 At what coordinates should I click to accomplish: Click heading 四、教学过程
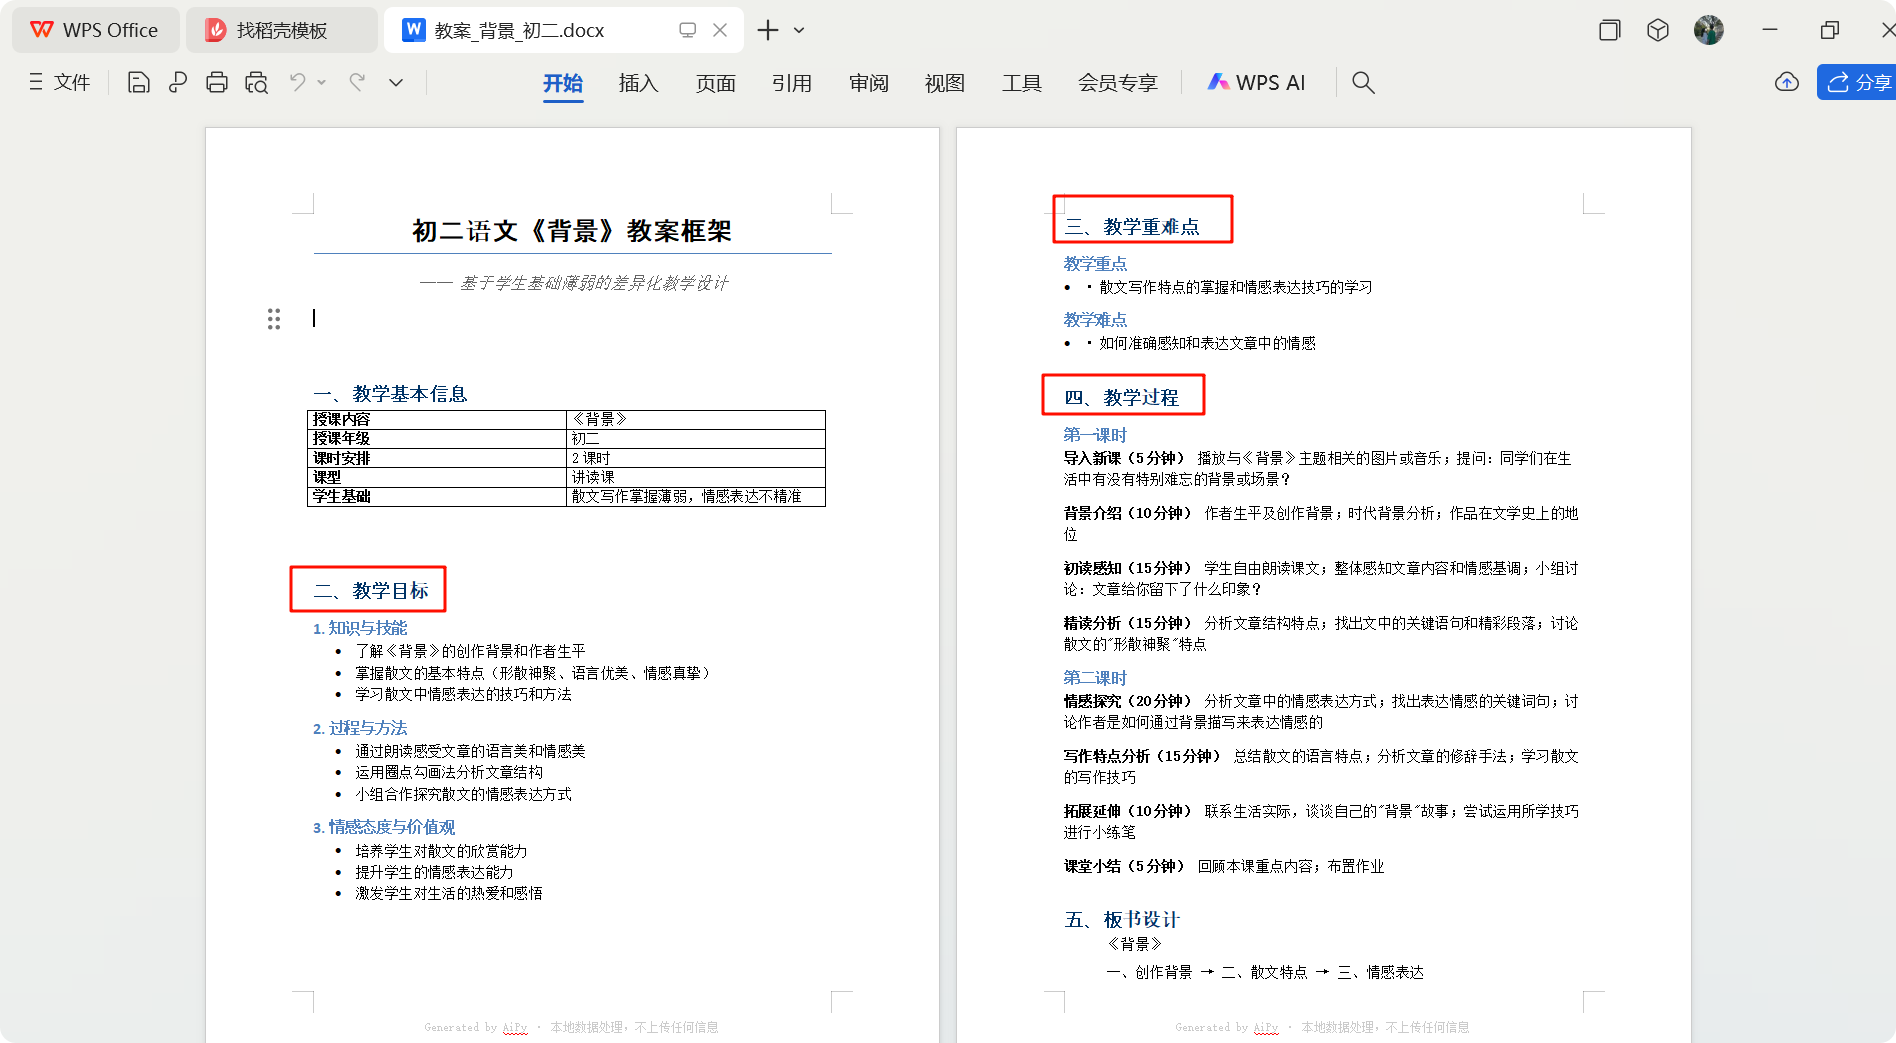coord(1121,397)
